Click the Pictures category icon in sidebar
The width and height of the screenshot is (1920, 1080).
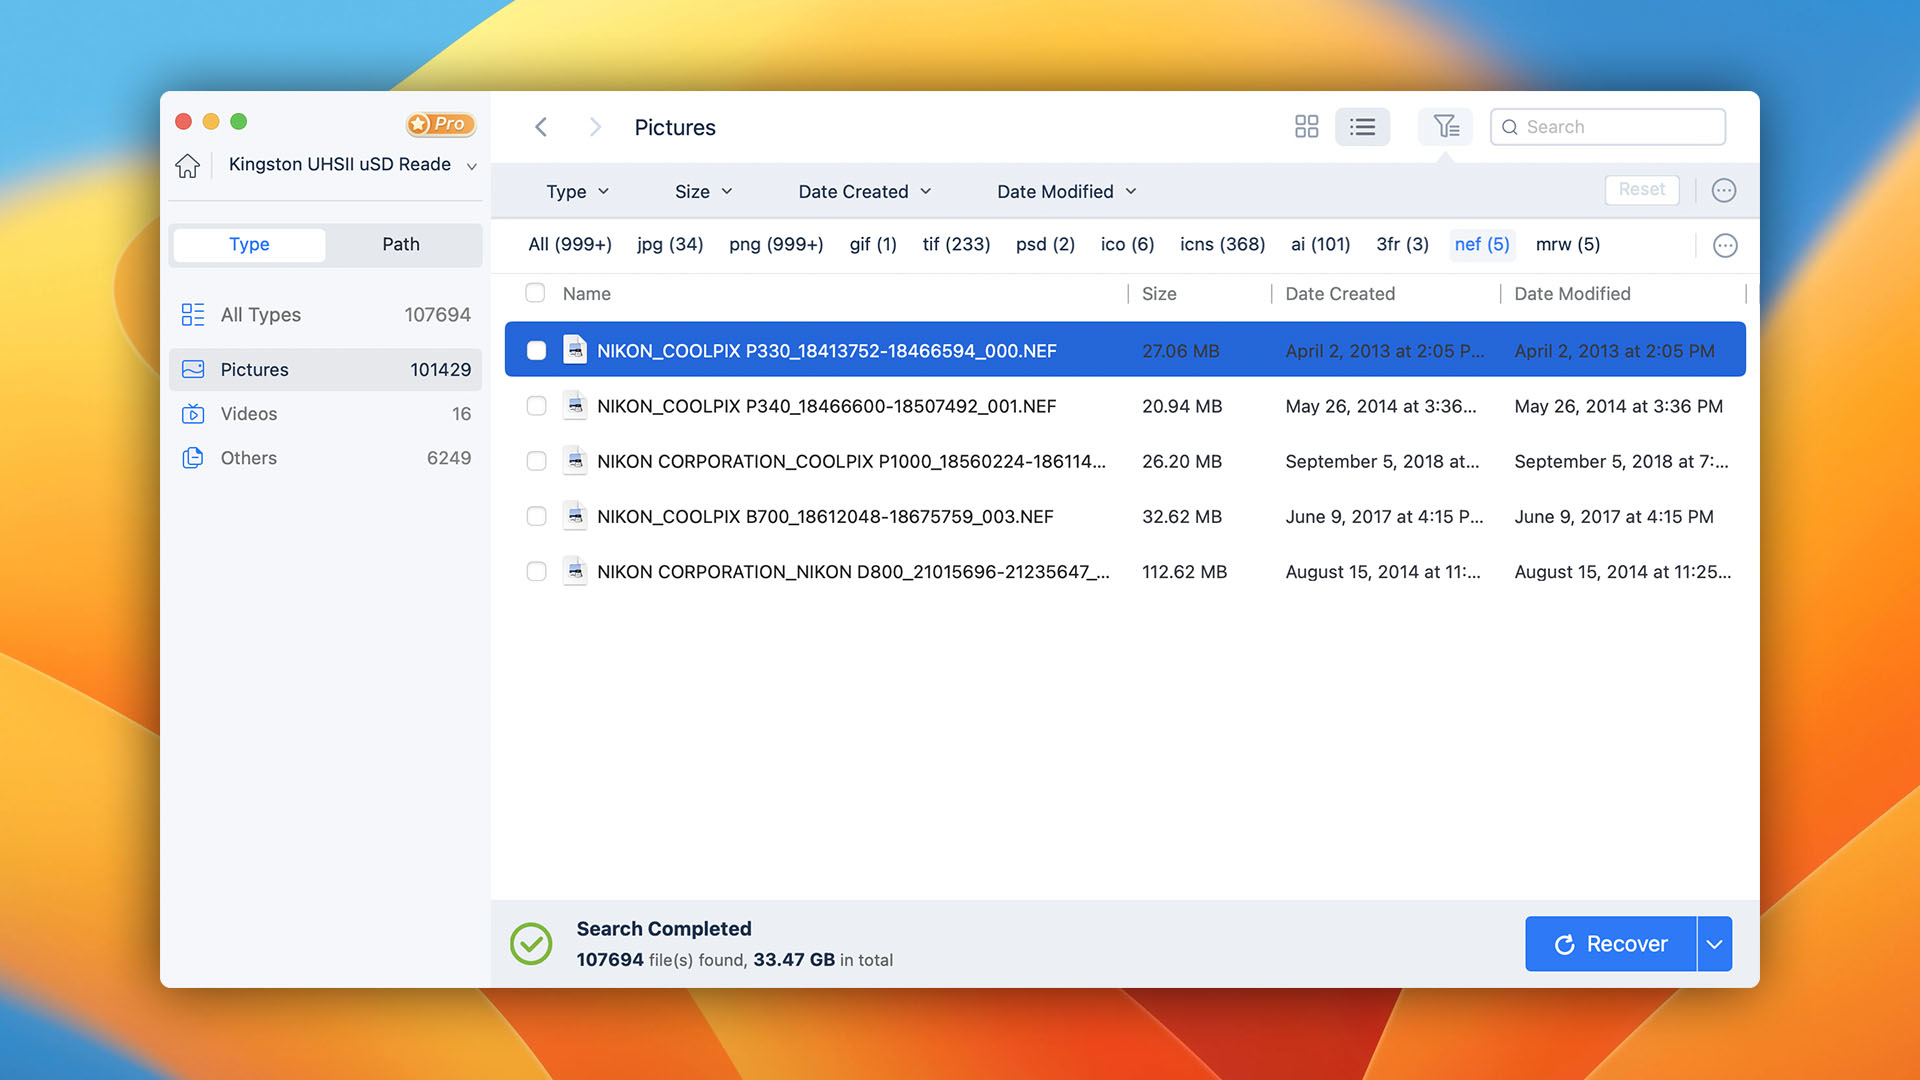point(194,369)
